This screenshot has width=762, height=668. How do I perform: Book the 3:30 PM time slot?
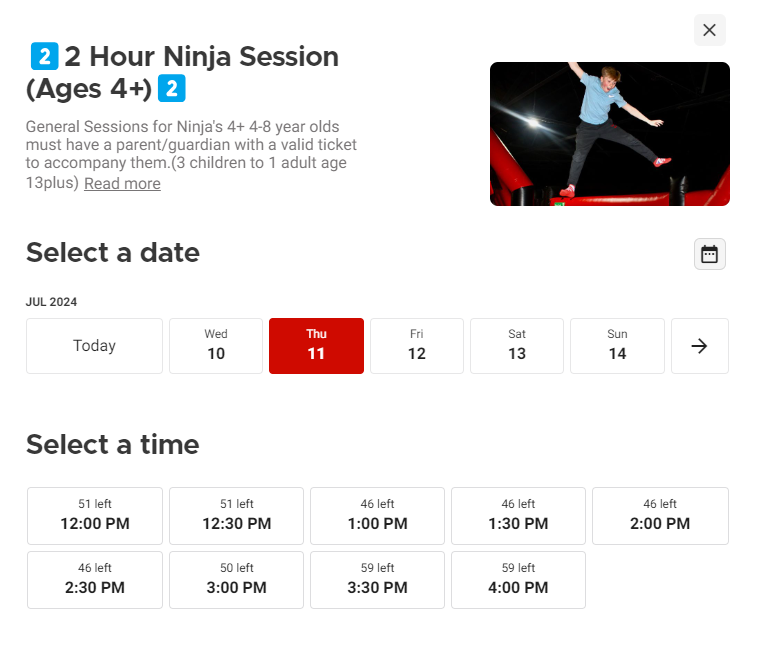click(377, 580)
